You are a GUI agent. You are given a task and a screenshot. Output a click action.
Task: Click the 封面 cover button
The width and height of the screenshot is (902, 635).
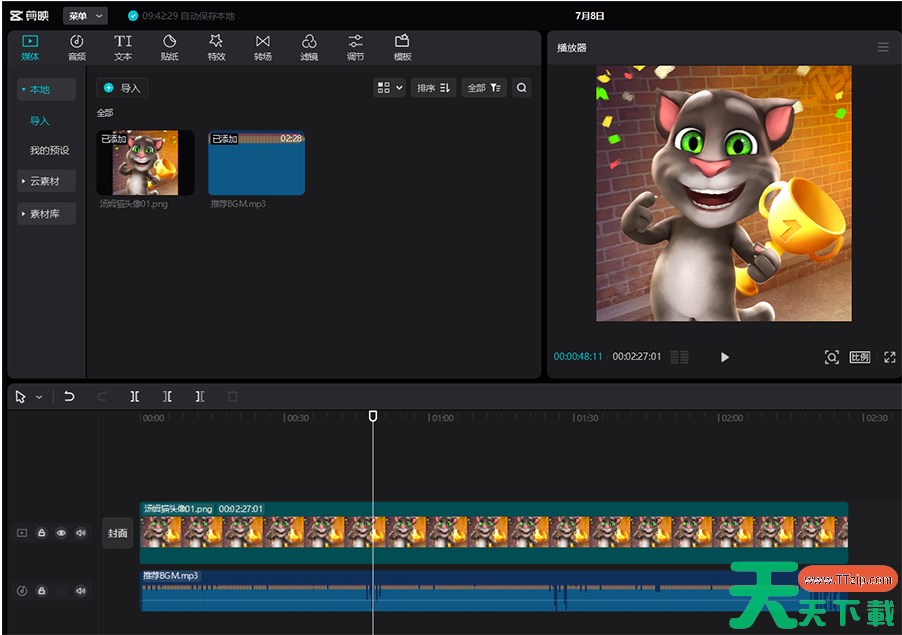(x=117, y=533)
